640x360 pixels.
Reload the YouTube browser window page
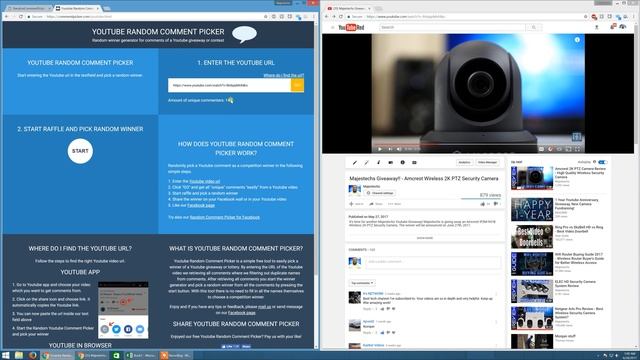[x=341, y=17]
